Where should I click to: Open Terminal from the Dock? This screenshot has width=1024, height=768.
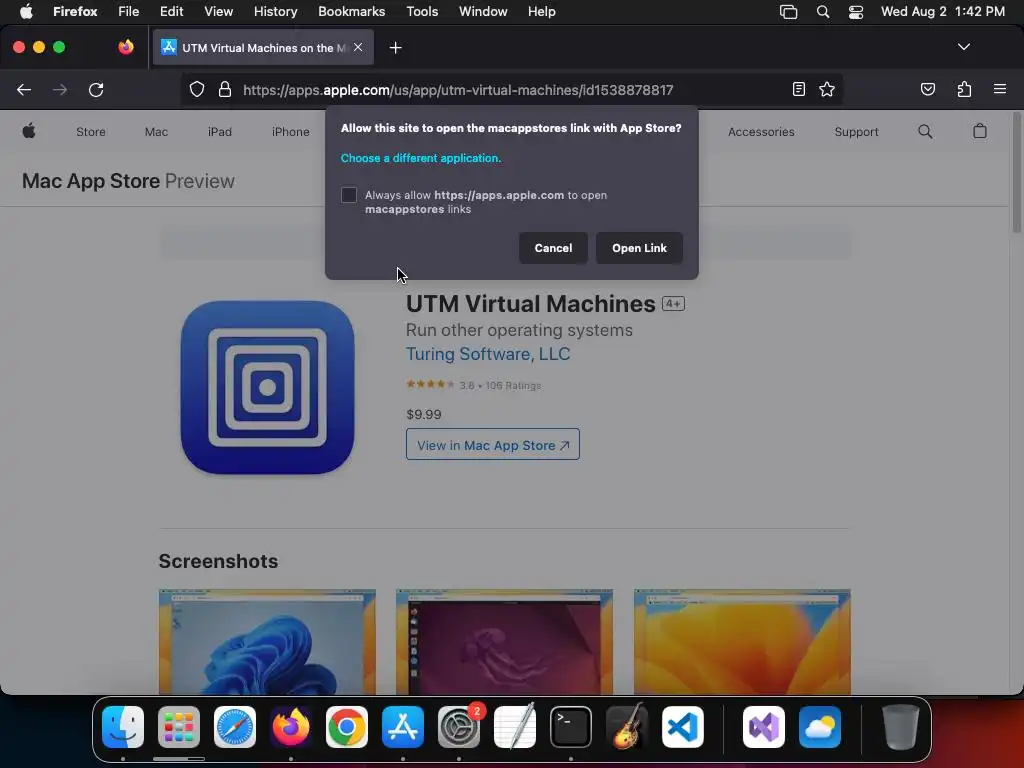pos(571,727)
